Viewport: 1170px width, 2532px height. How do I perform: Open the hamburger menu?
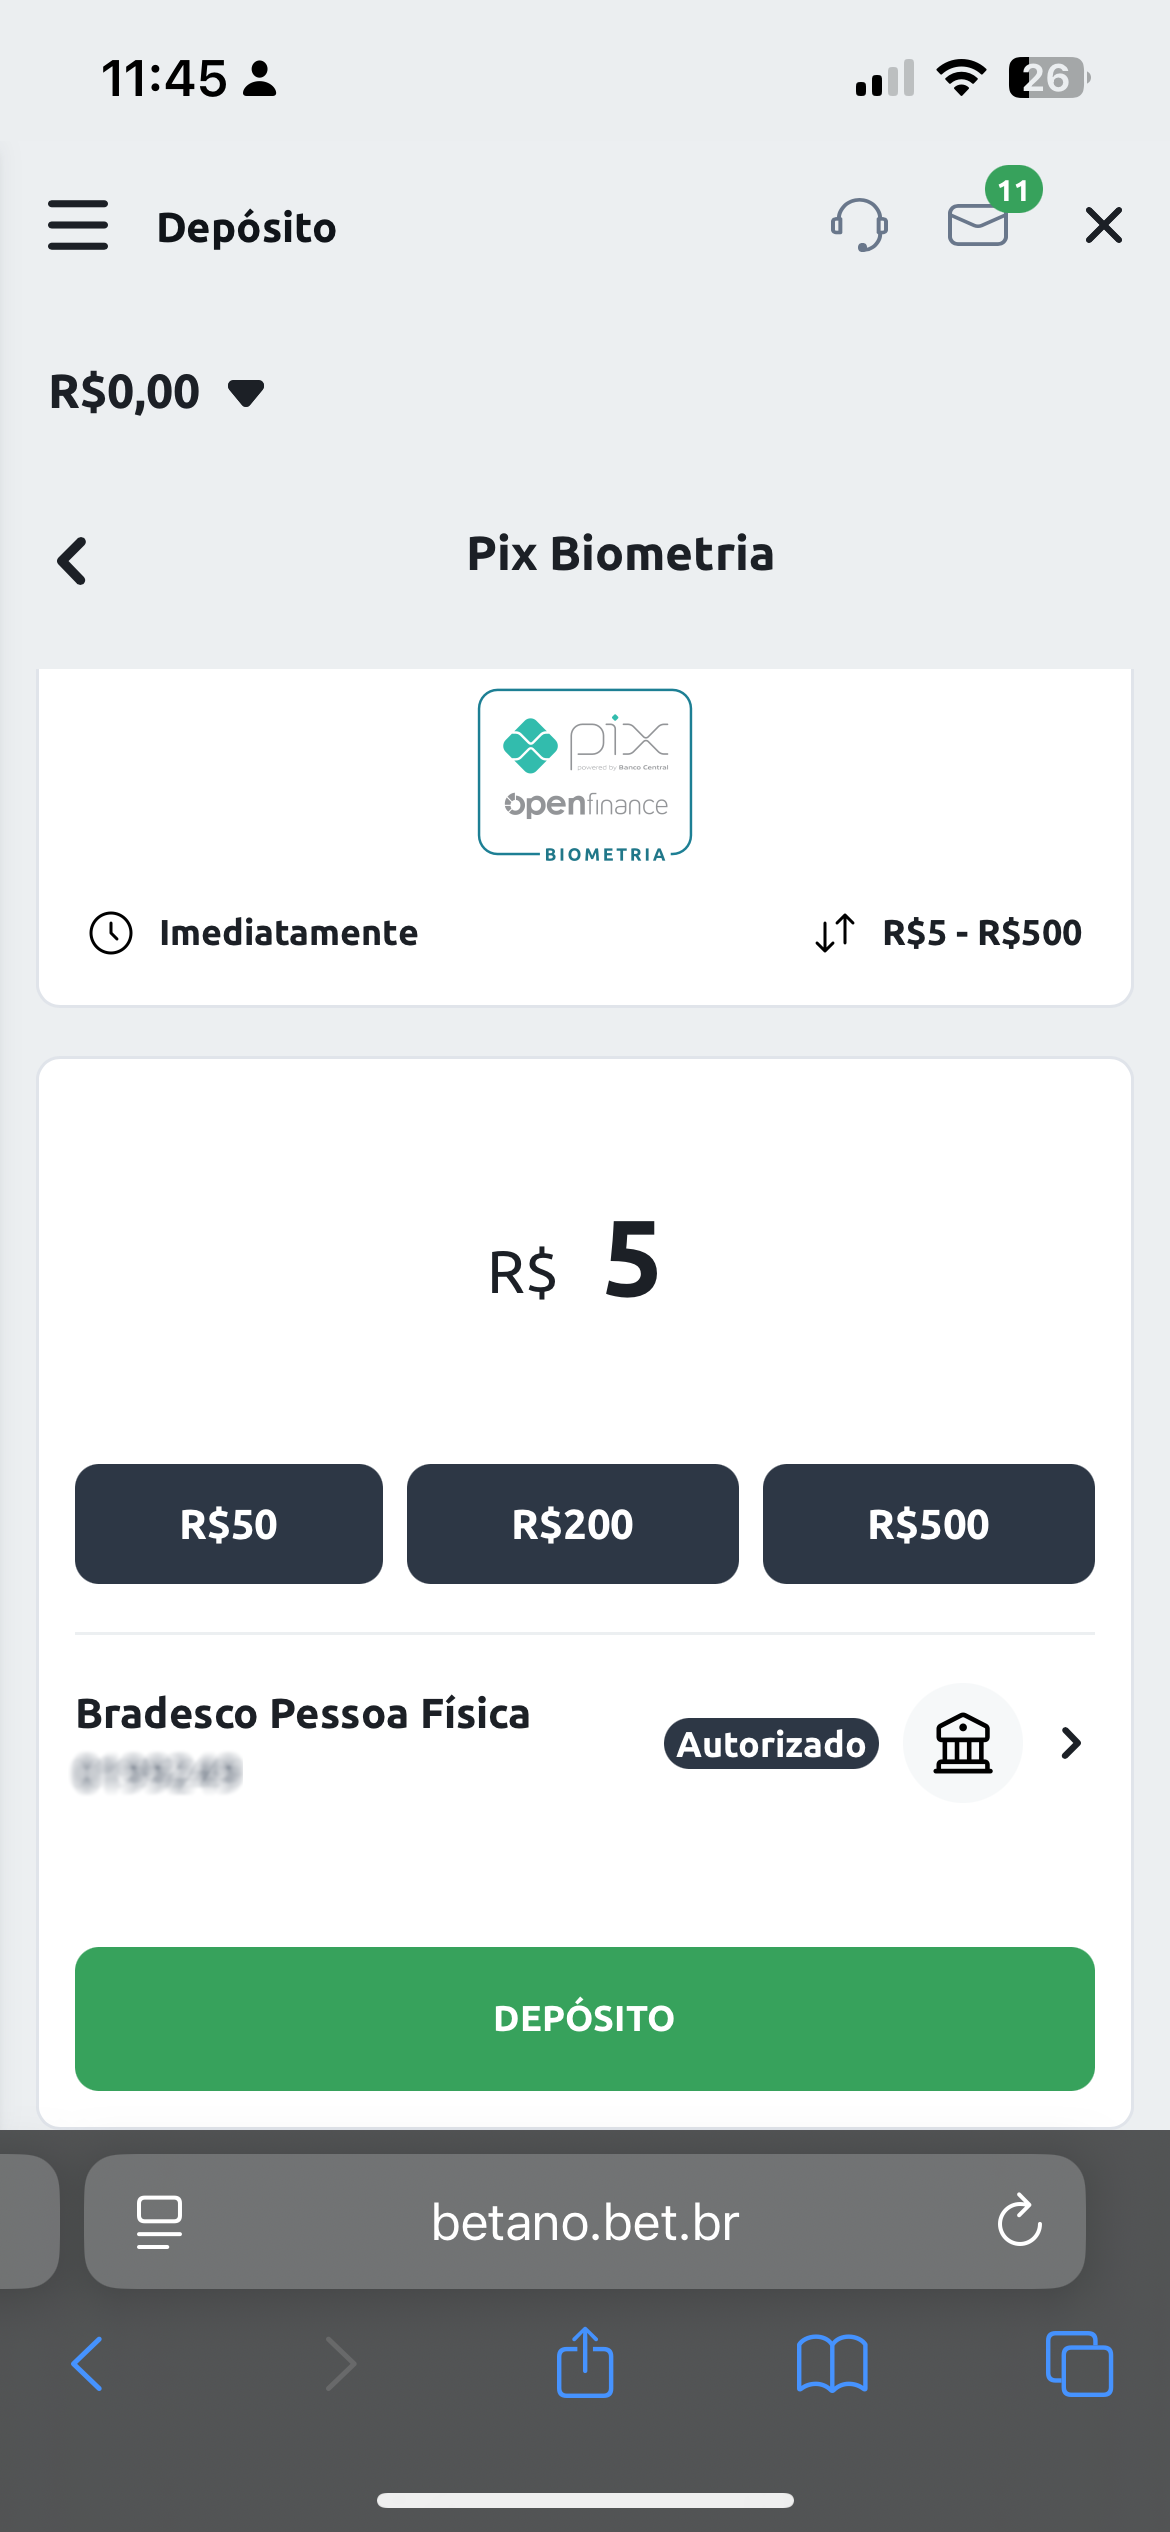point(78,225)
